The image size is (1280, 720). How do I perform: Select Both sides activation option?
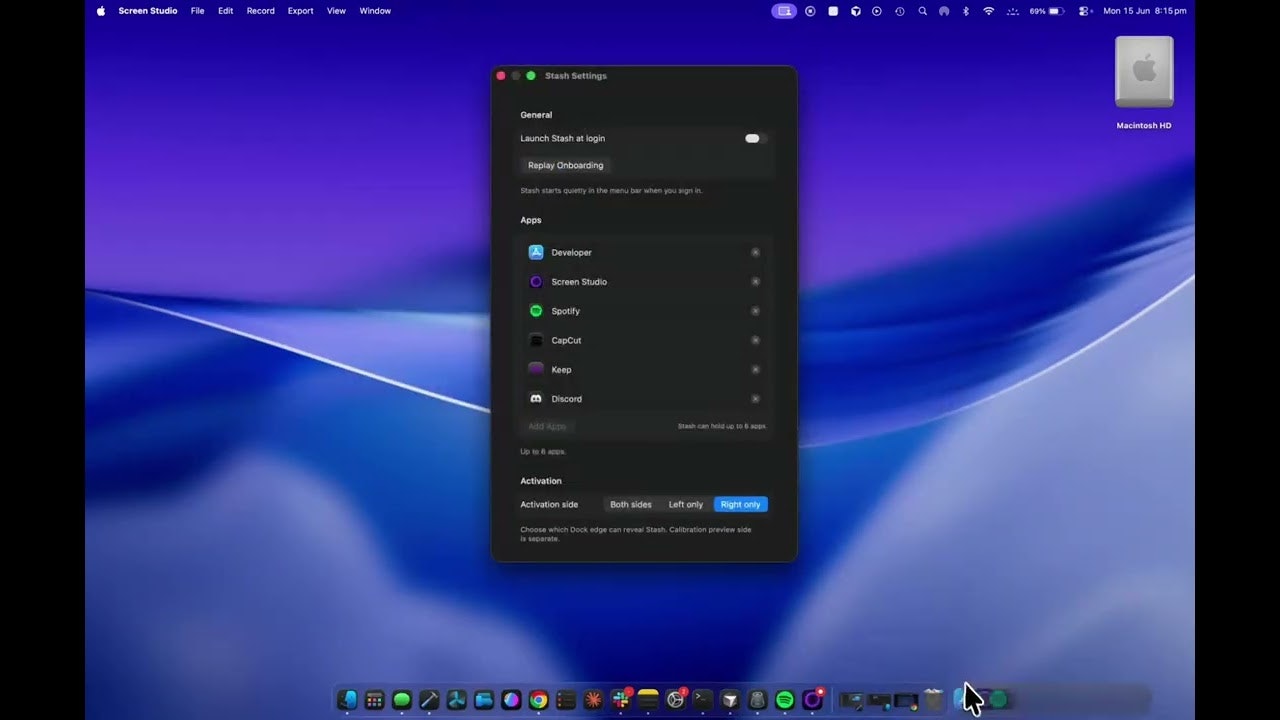tap(631, 504)
